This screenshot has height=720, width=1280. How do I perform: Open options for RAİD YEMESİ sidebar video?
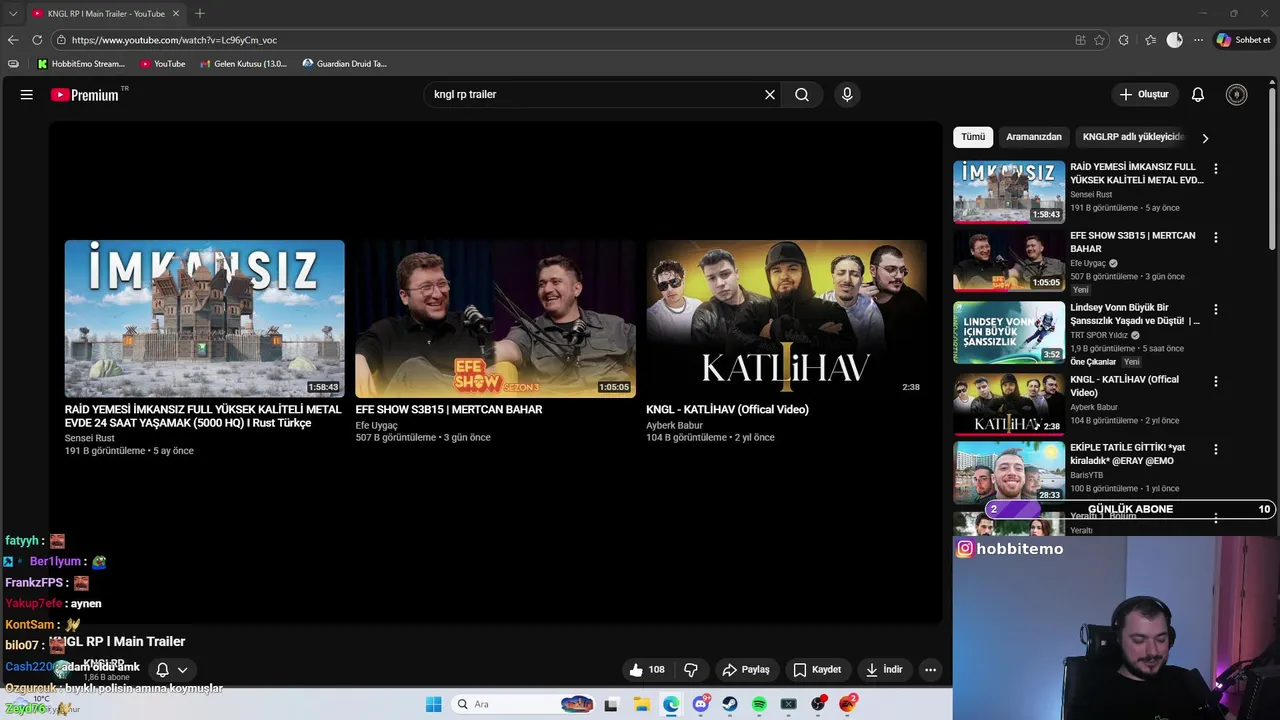(x=1216, y=169)
